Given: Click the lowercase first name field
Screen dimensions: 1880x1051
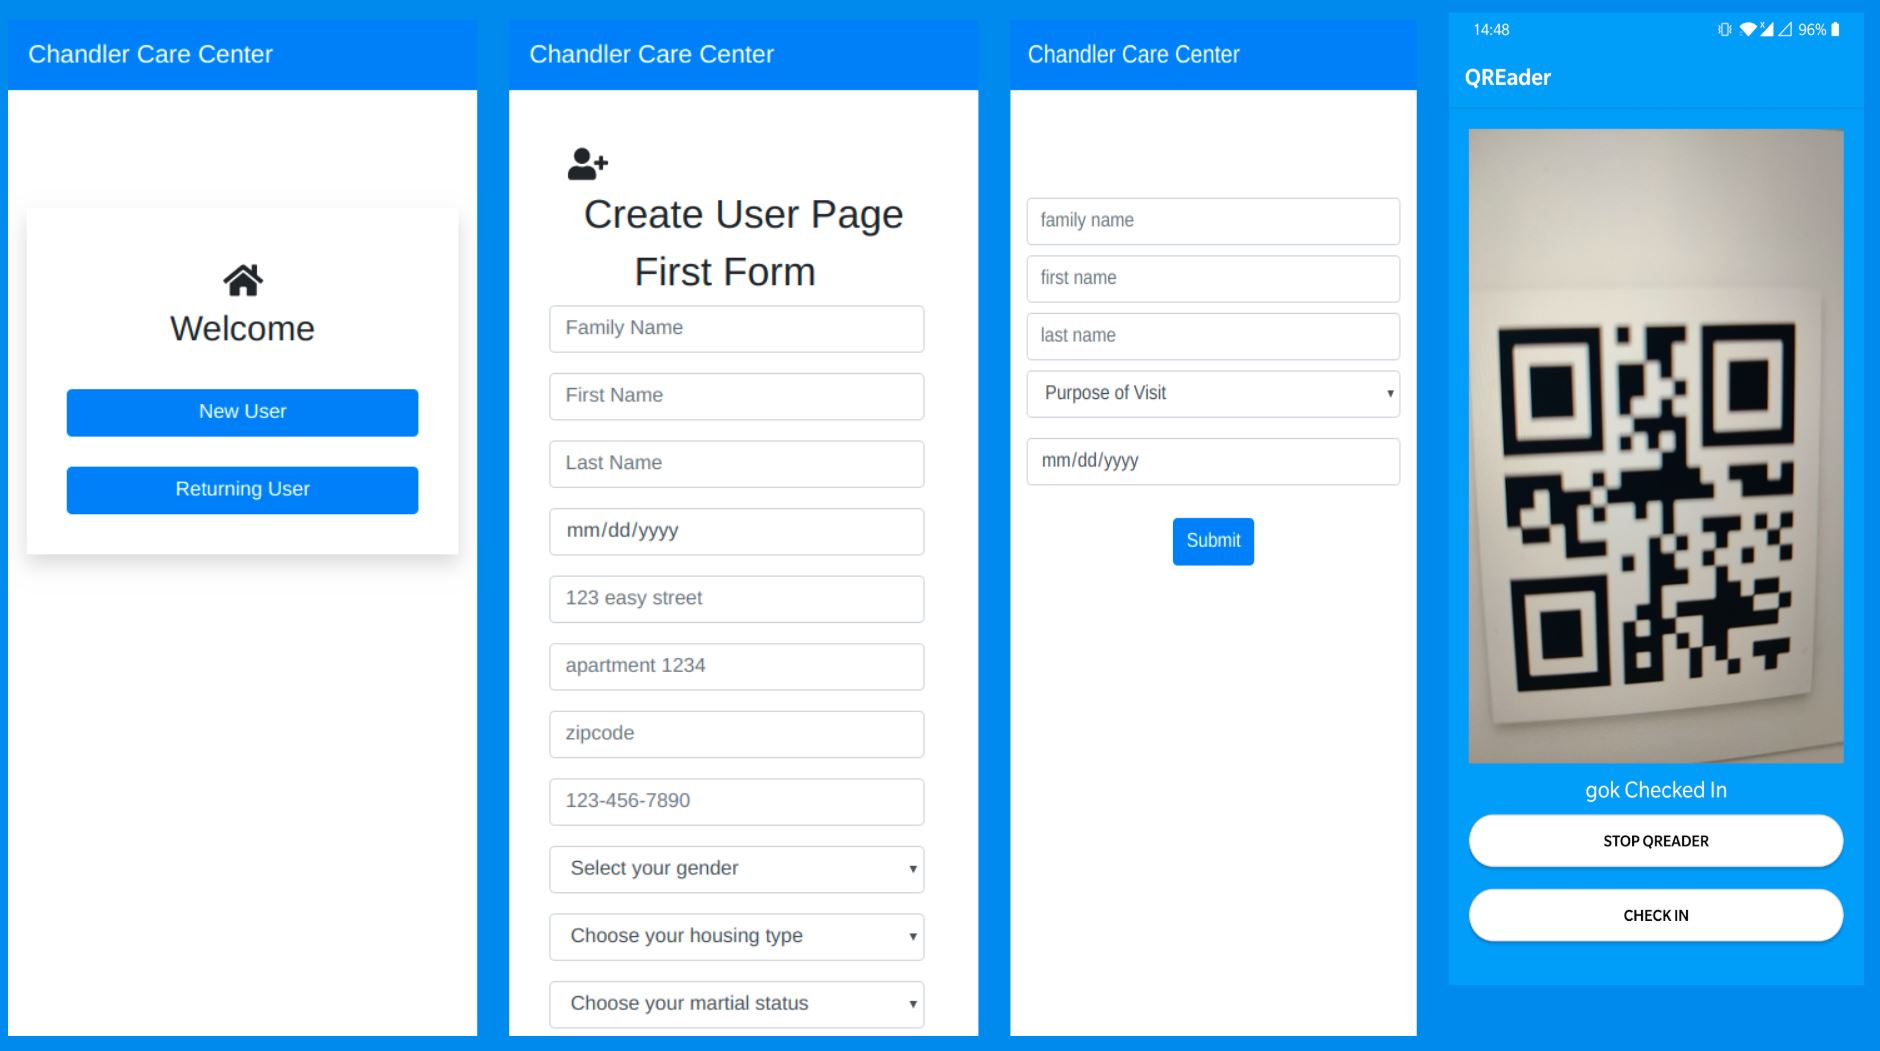Looking at the screenshot, I should point(1213,279).
